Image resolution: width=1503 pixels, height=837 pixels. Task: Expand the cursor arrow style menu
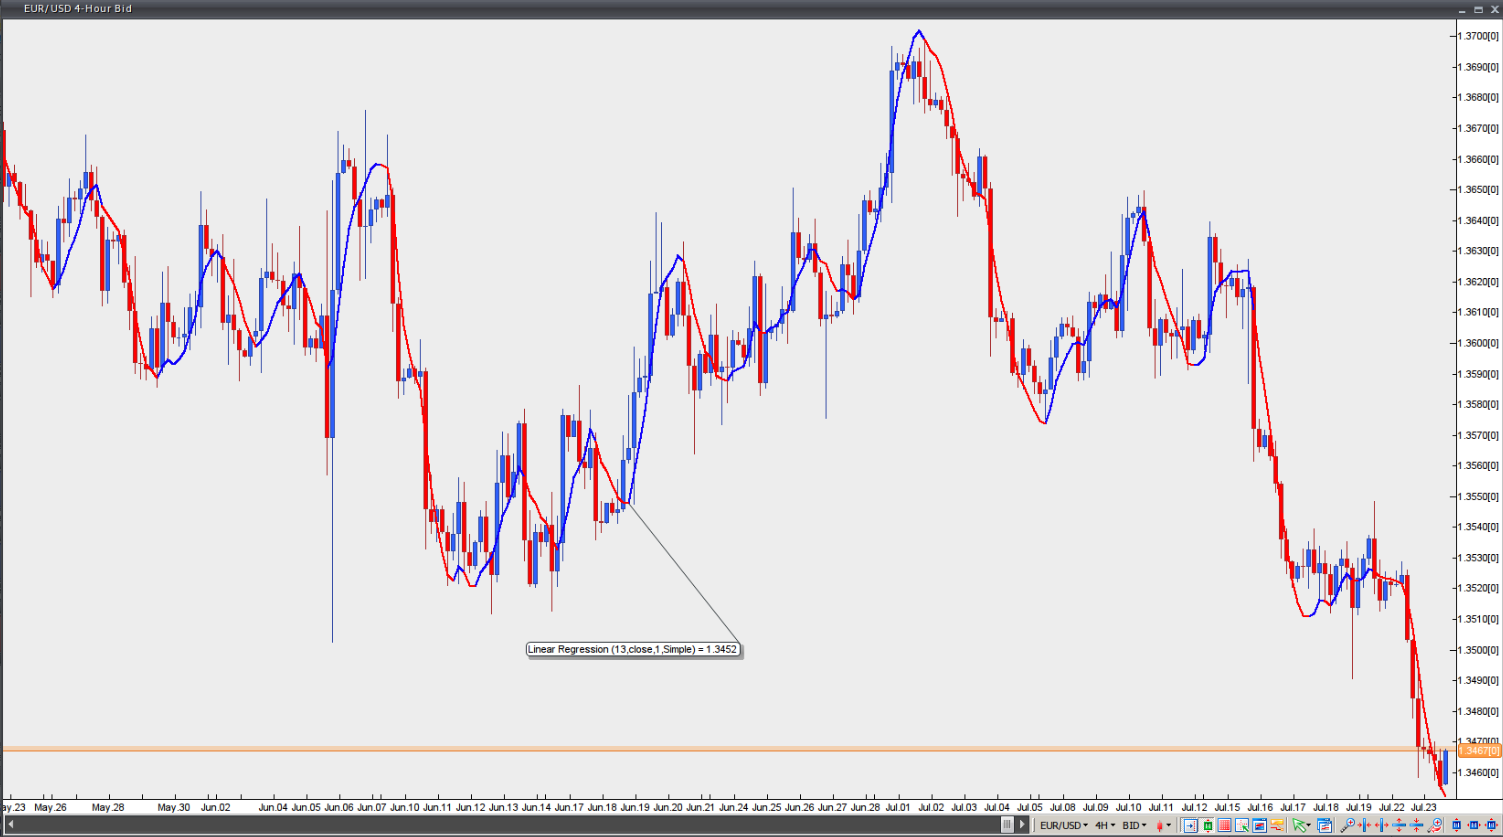coord(1310,826)
